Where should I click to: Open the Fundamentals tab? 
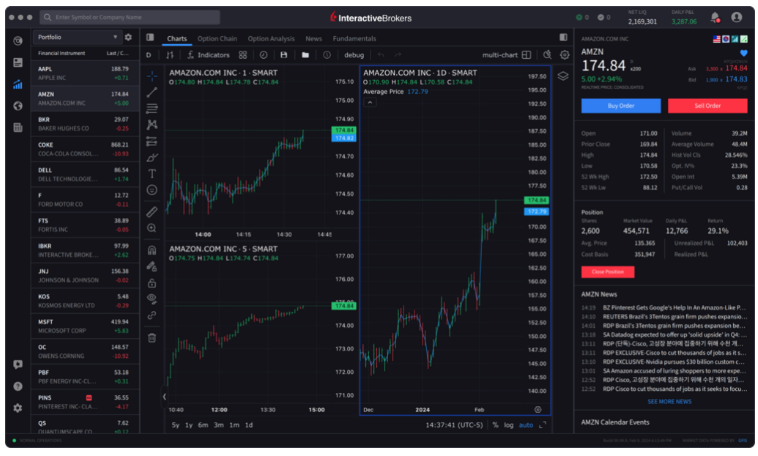354,38
